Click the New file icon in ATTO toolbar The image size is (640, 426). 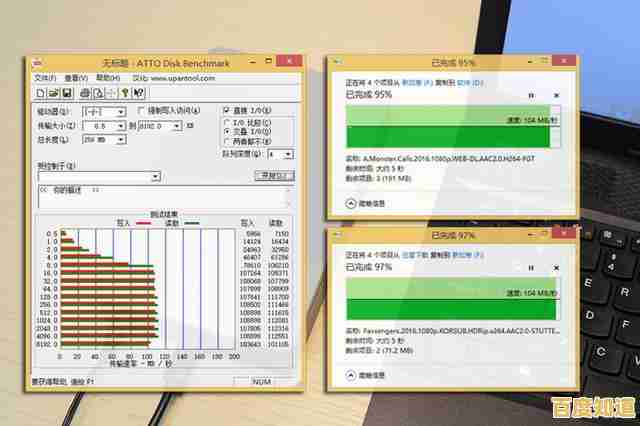click(40, 93)
